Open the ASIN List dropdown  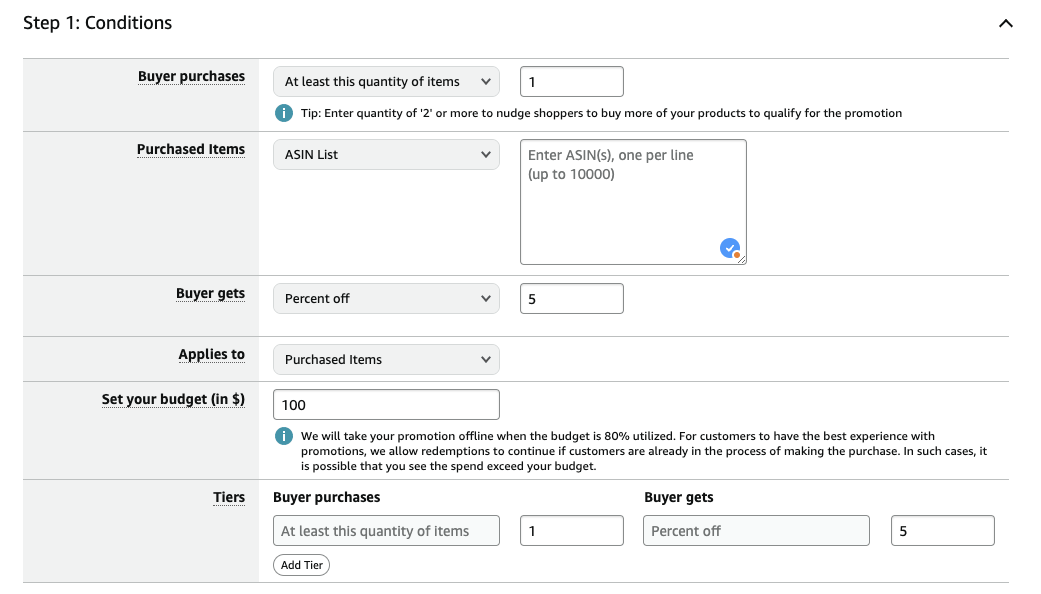[x=385, y=155]
